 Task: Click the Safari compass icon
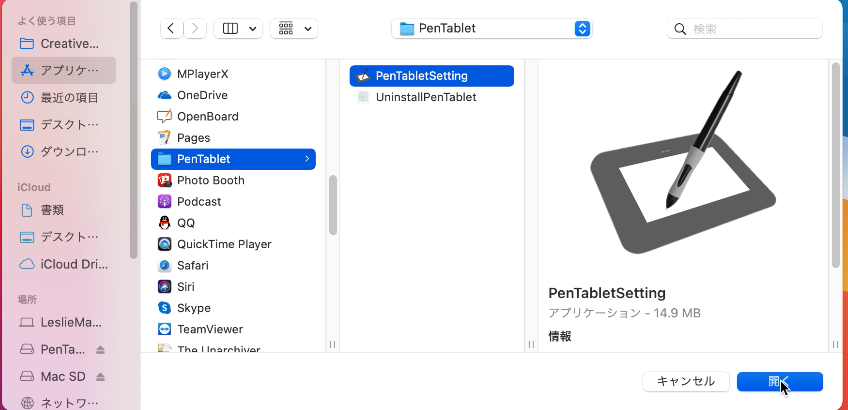pos(164,266)
